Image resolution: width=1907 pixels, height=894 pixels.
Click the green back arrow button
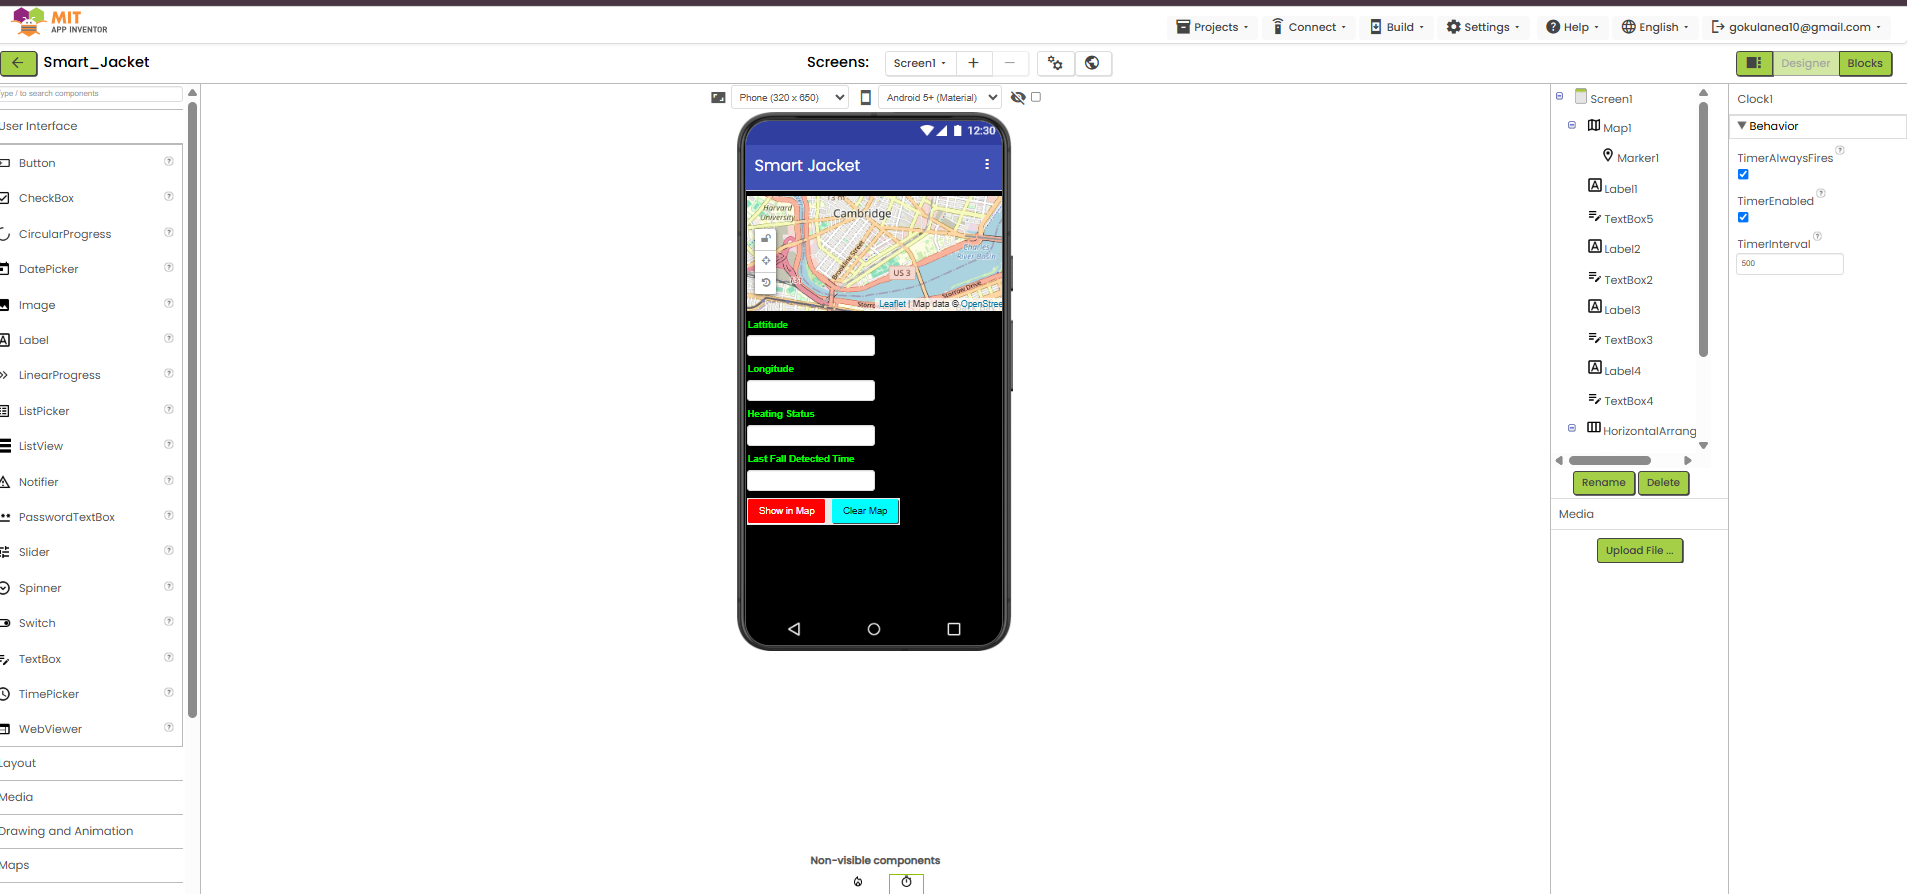[x=18, y=63]
